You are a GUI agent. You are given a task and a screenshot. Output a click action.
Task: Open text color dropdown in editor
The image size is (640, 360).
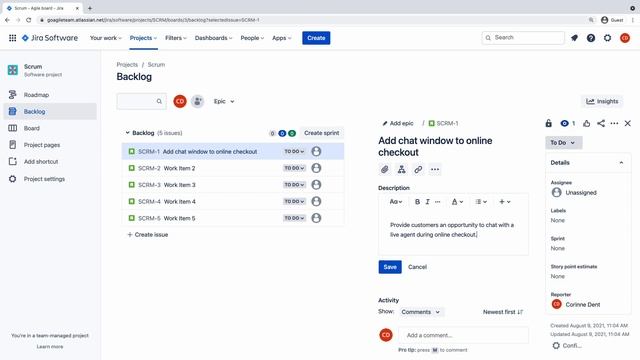click(x=457, y=202)
